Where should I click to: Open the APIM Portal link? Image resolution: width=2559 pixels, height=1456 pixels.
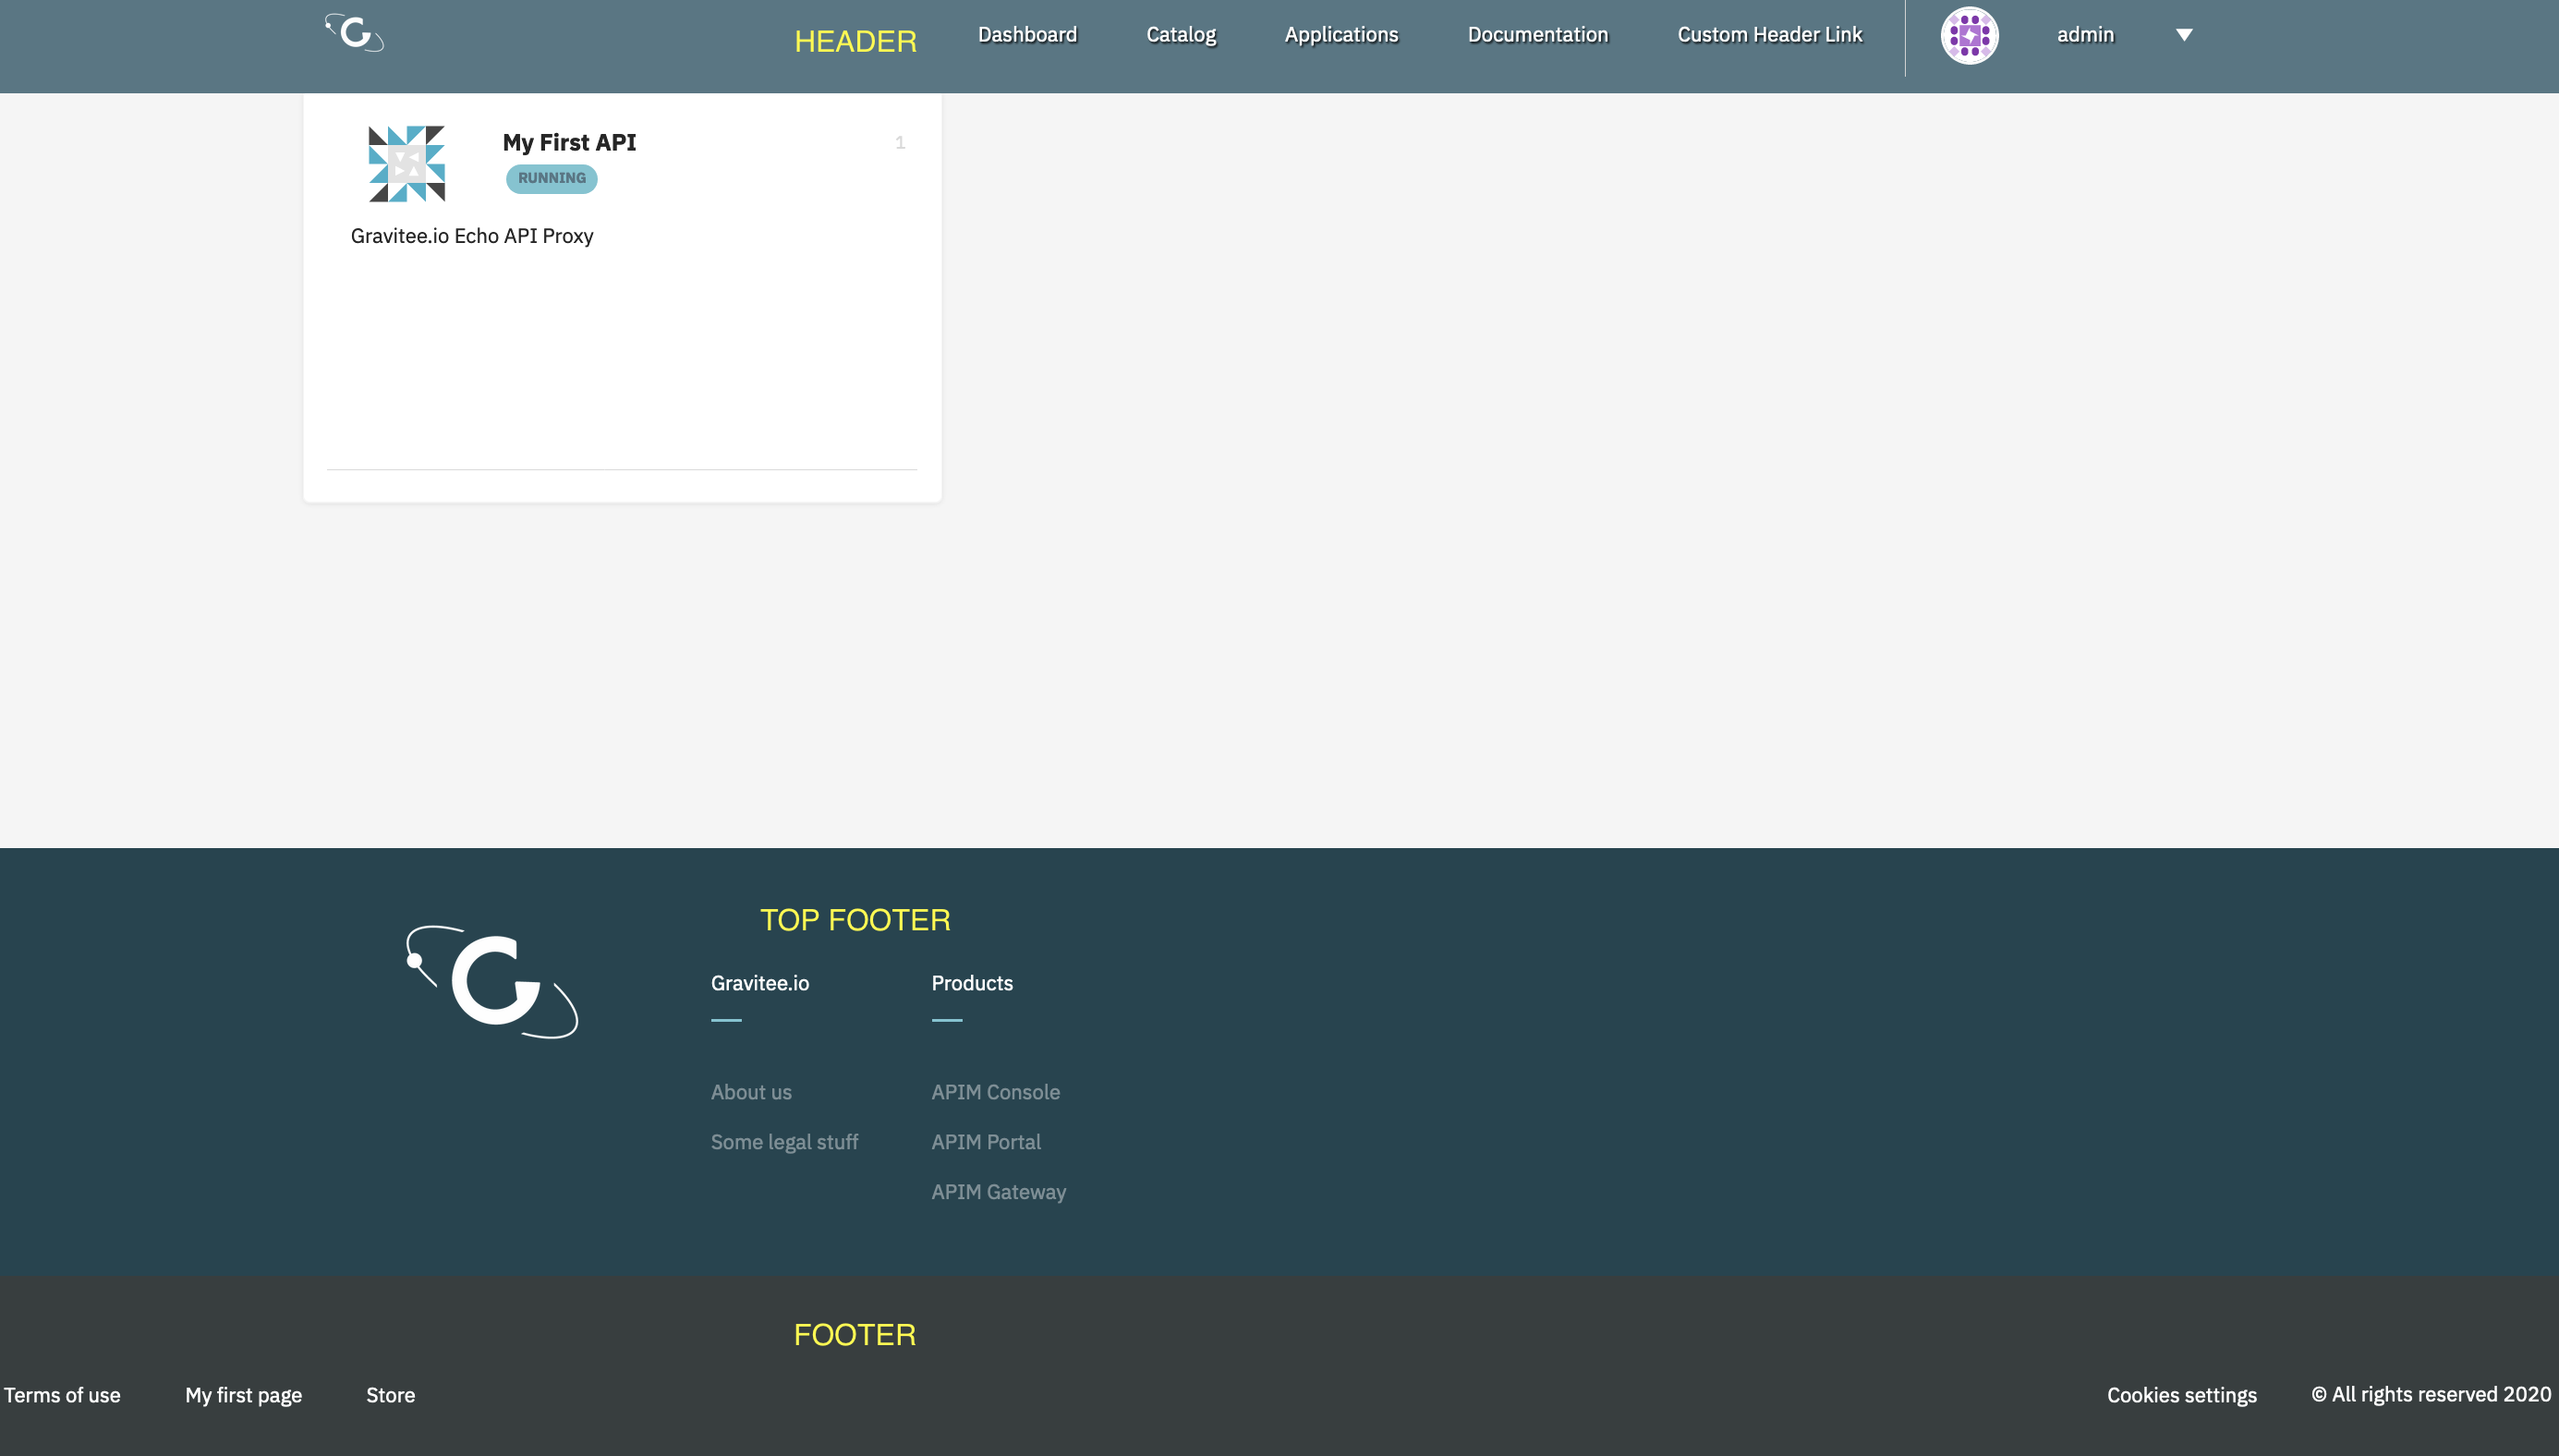tap(986, 1142)
